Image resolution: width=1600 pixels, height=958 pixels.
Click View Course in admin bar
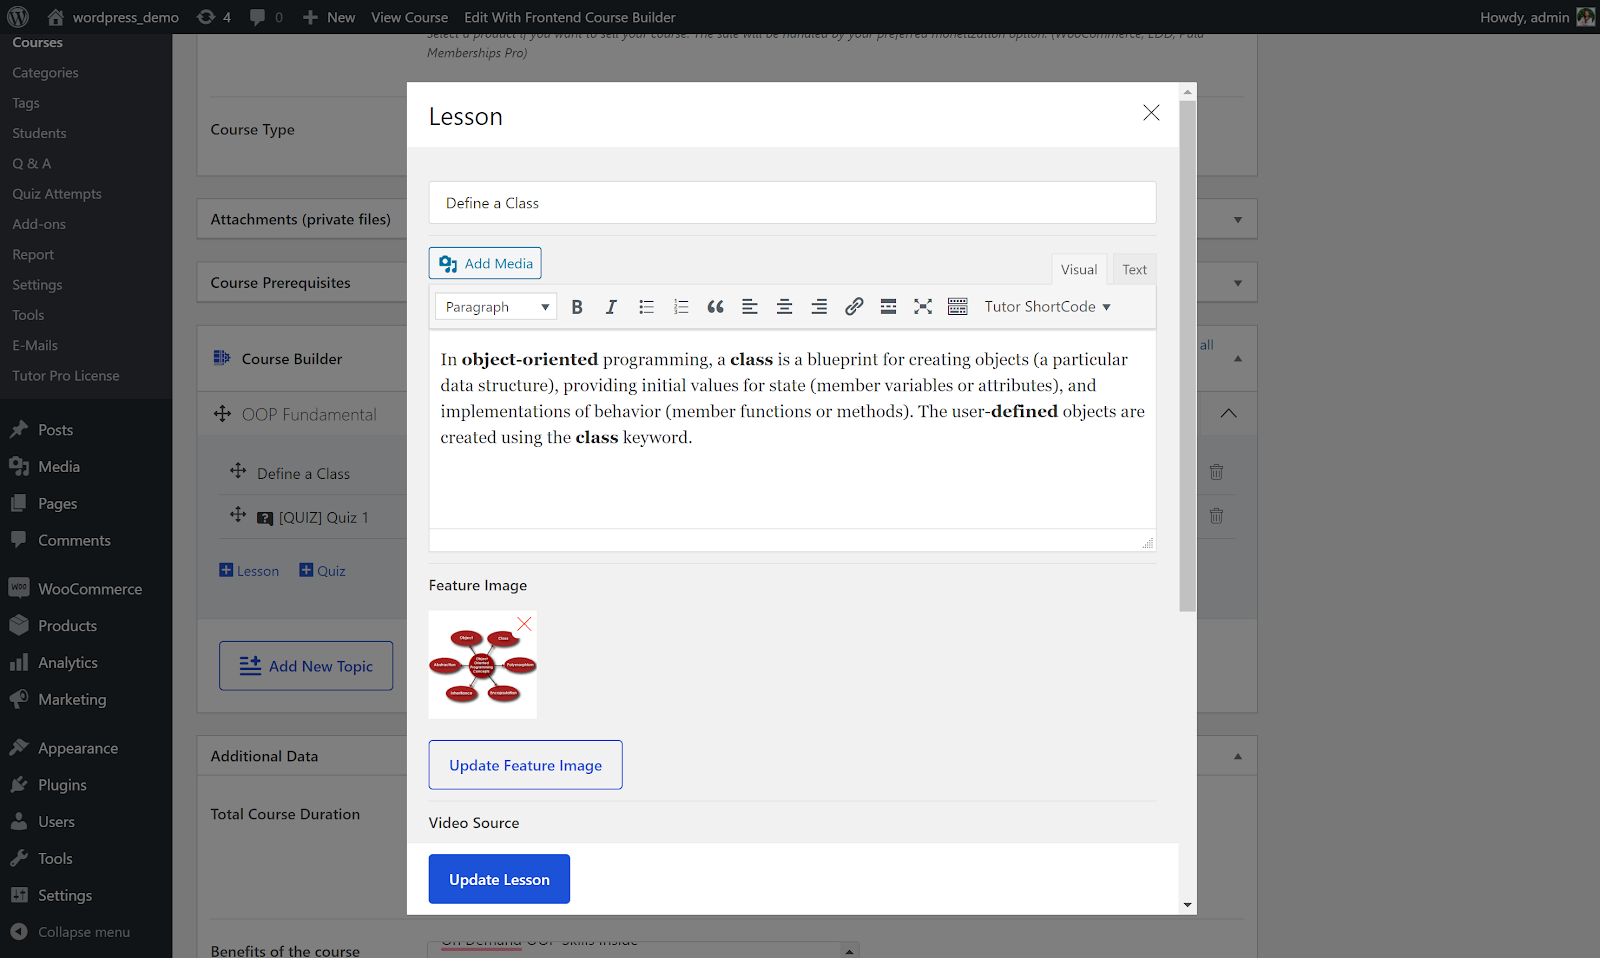(410, 17)
